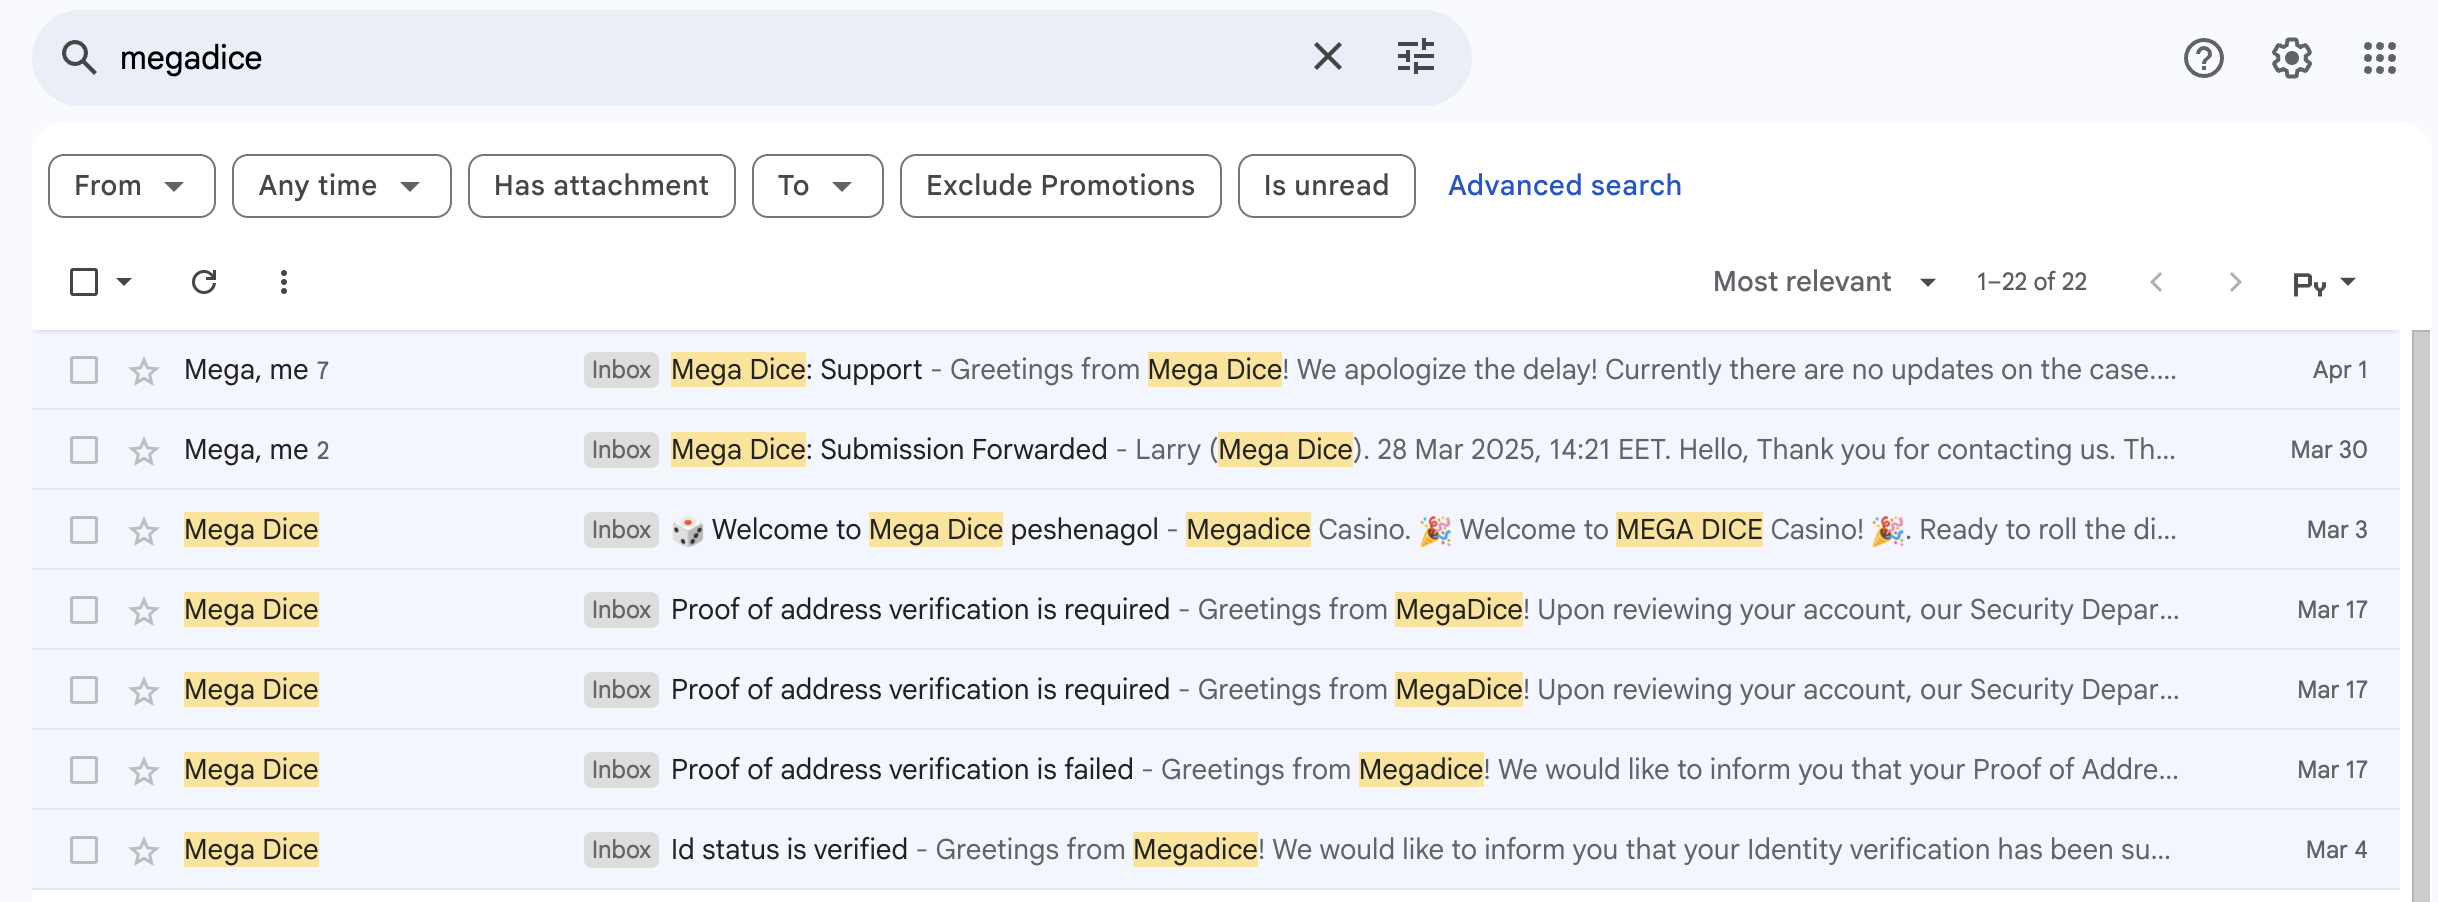The width and height of the screenshot is (2438, 902).
Task: Click the Mar 30 date
Action: (2329, 450)
